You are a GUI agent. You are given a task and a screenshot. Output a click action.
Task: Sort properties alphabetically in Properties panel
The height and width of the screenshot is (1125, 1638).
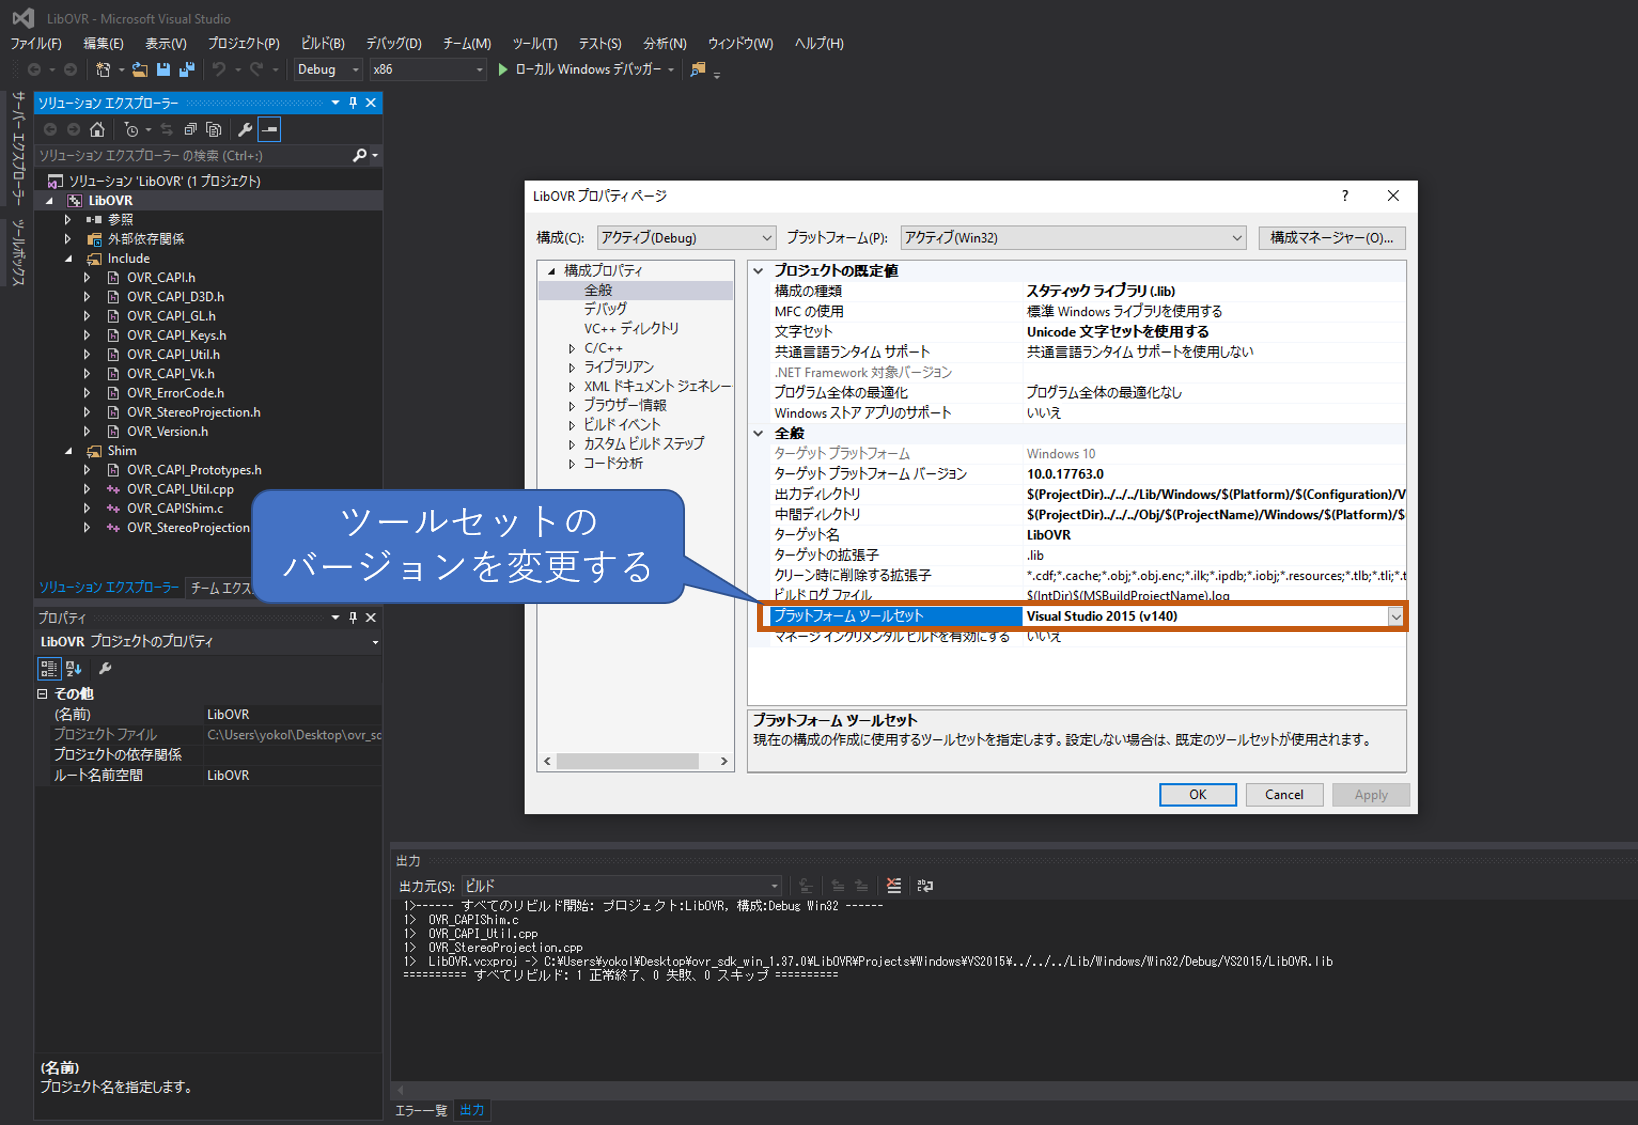[72, 668]
